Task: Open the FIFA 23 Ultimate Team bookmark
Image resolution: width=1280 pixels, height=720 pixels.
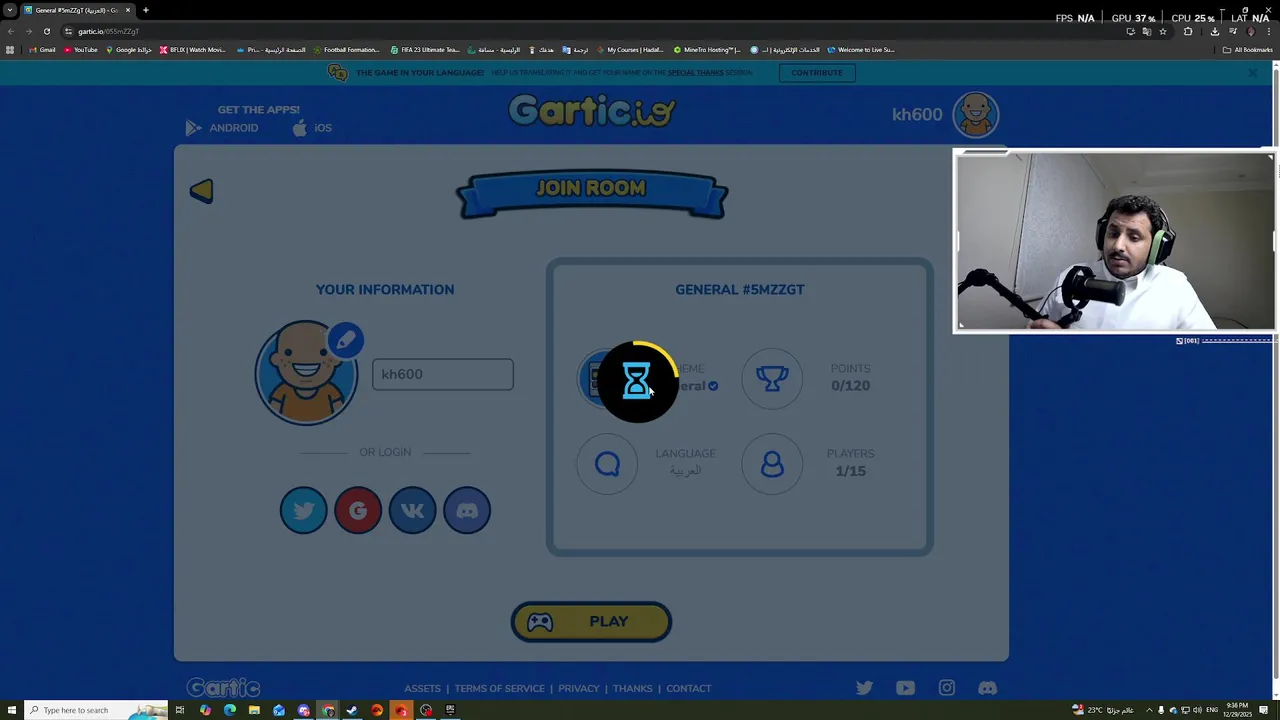Action: 425,50
